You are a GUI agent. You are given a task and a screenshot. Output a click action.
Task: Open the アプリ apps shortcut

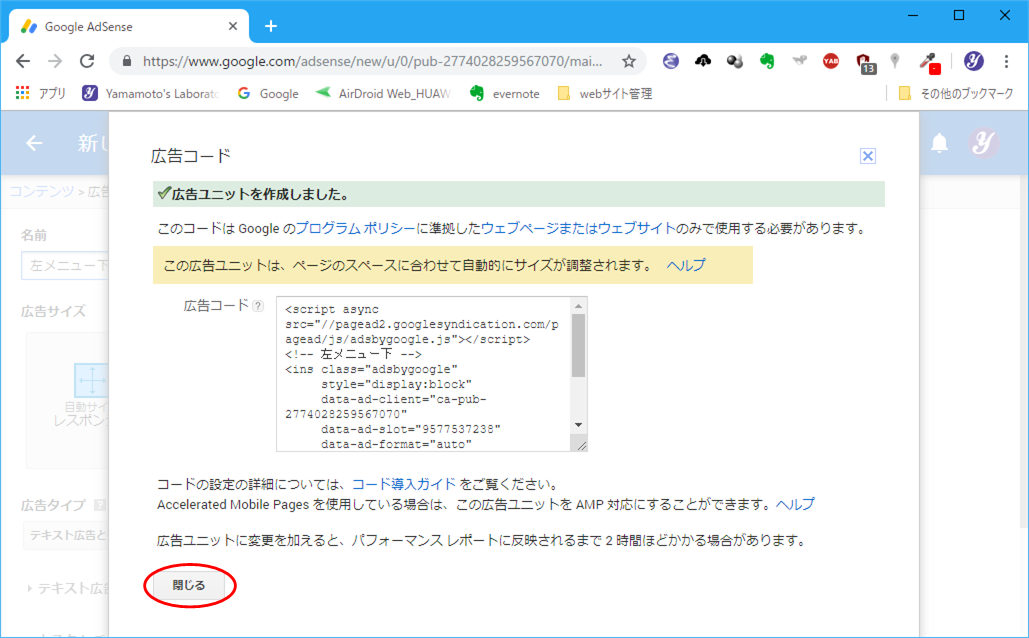[x=41, y=93]
